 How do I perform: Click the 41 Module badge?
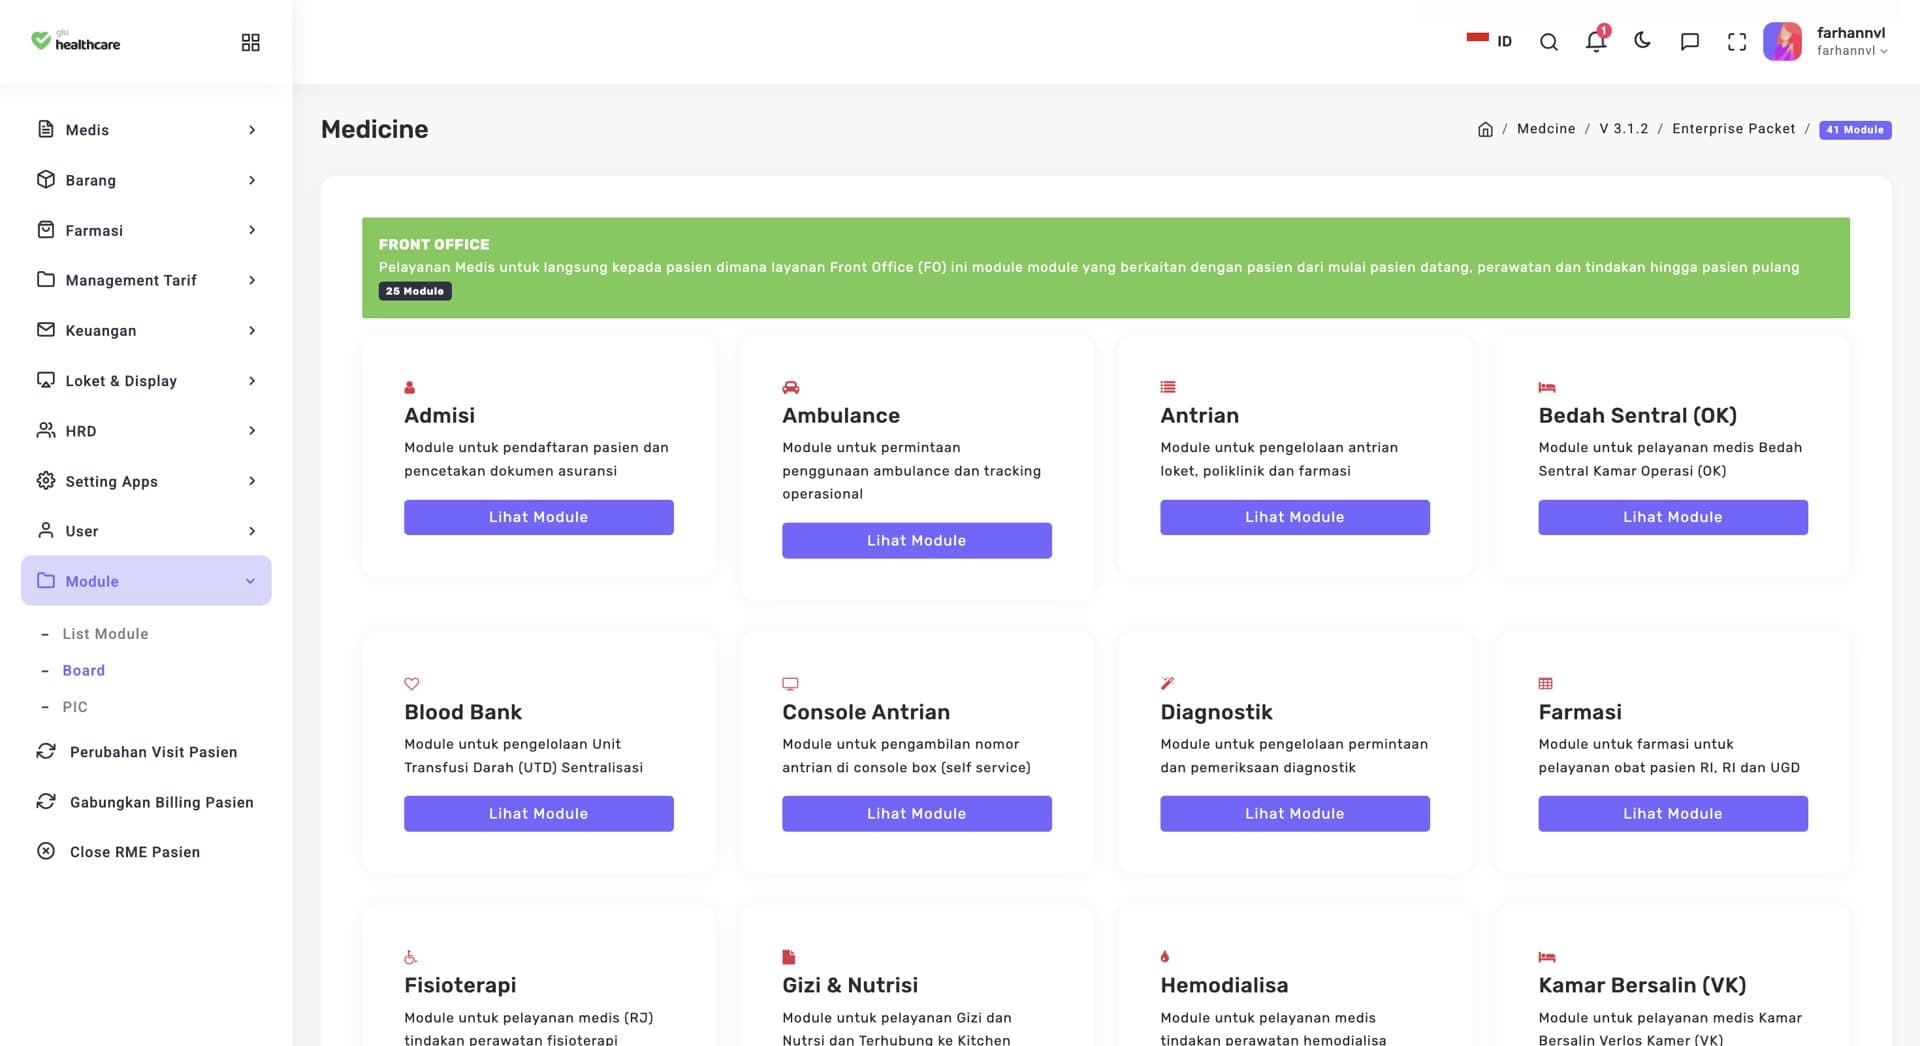(x=1855, y=129)
